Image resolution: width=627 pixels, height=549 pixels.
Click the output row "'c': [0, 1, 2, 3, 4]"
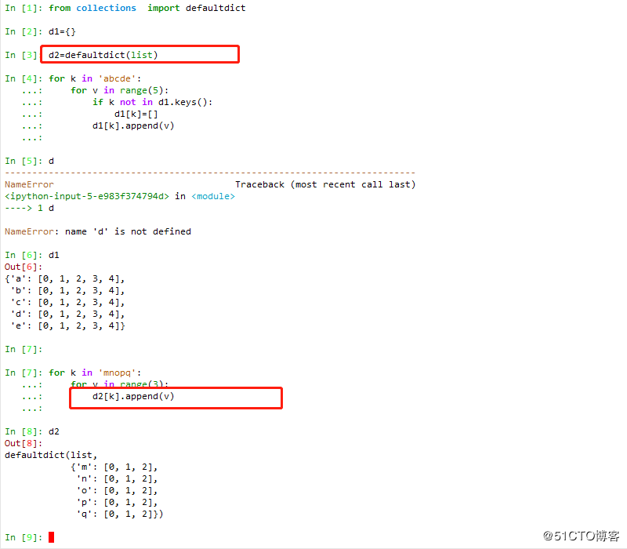[x=68, y=302]
